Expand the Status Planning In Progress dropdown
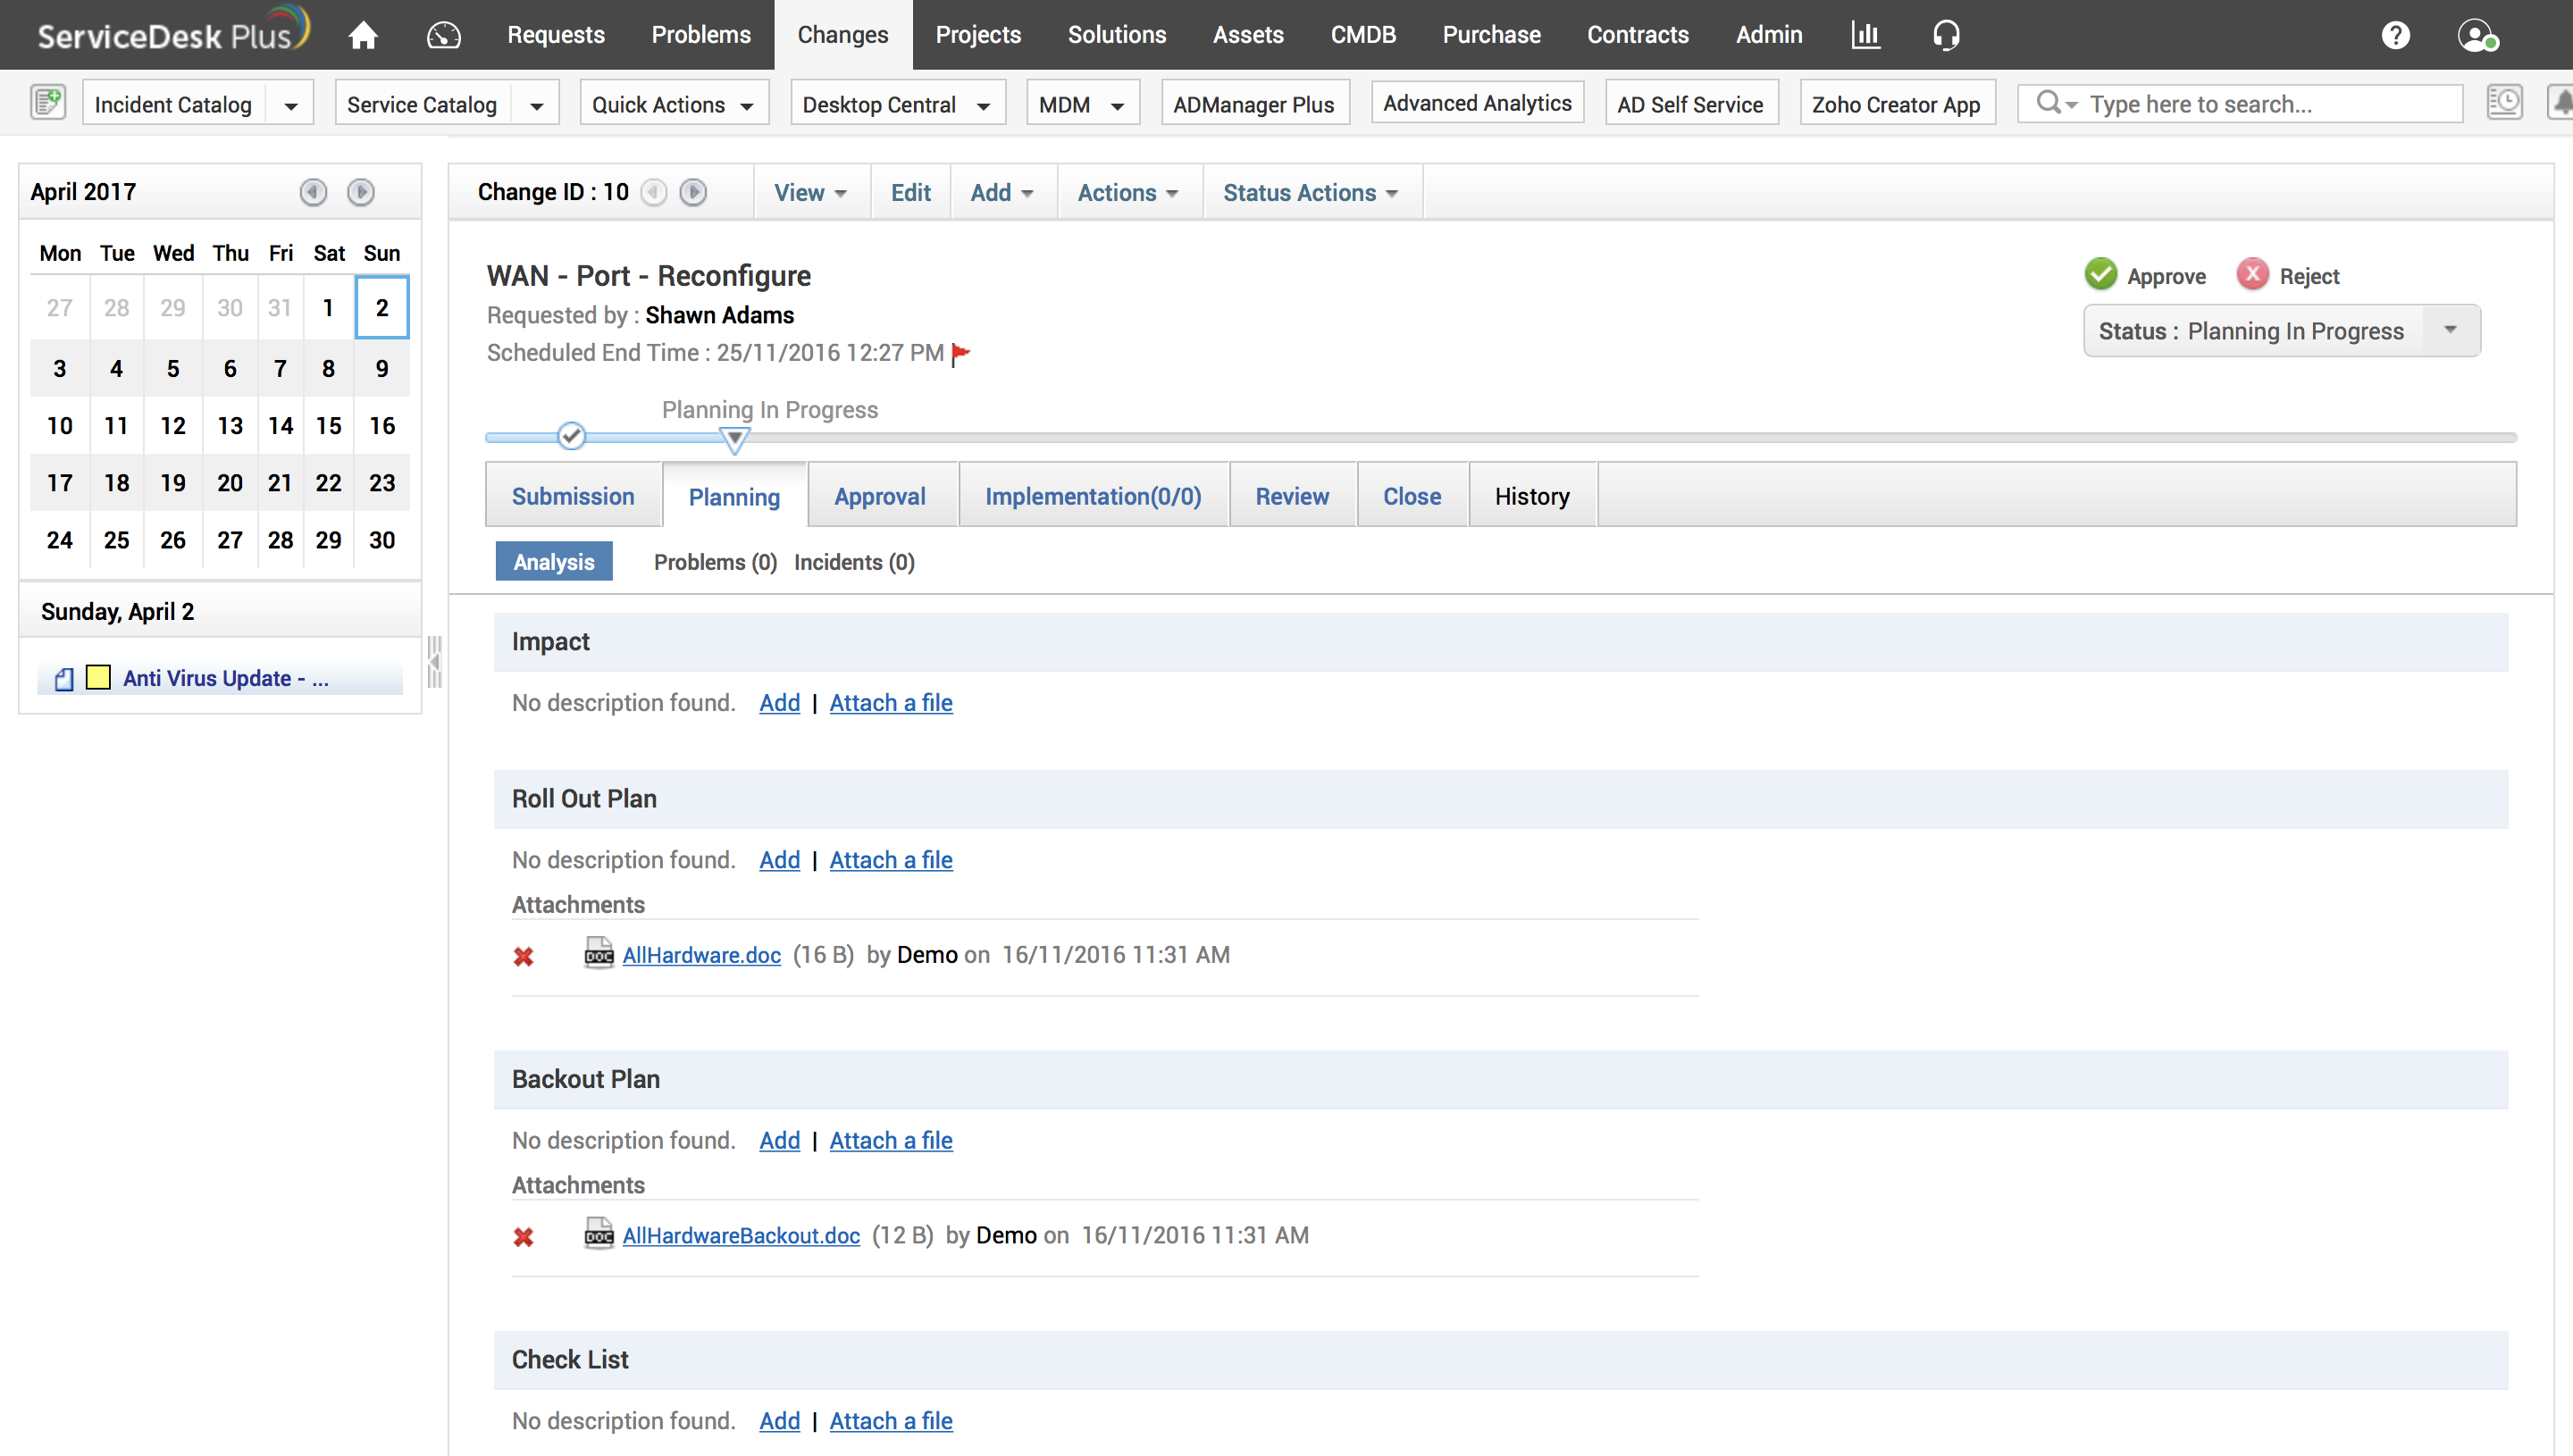 point(2450,330)
